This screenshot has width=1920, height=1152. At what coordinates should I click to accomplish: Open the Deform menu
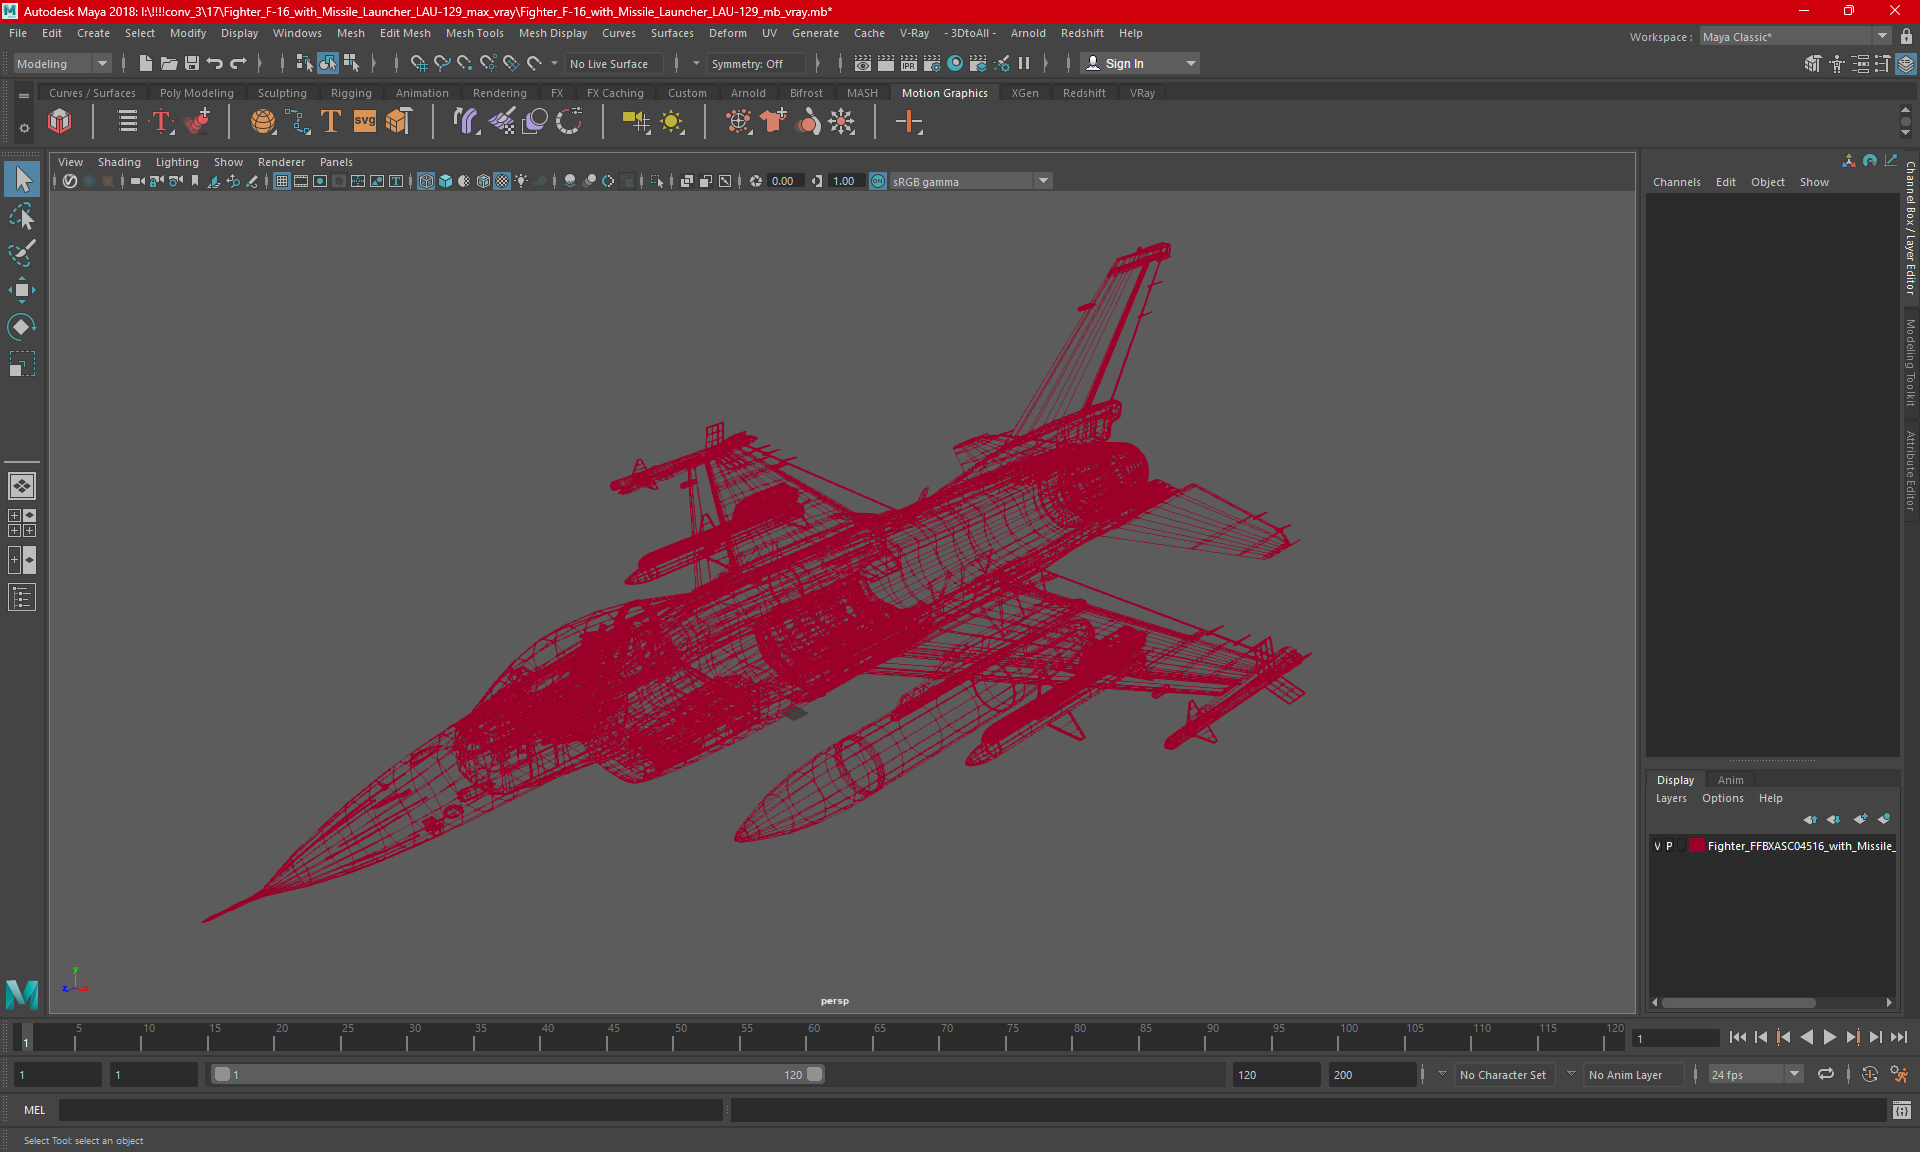click(x=727, y=33)
